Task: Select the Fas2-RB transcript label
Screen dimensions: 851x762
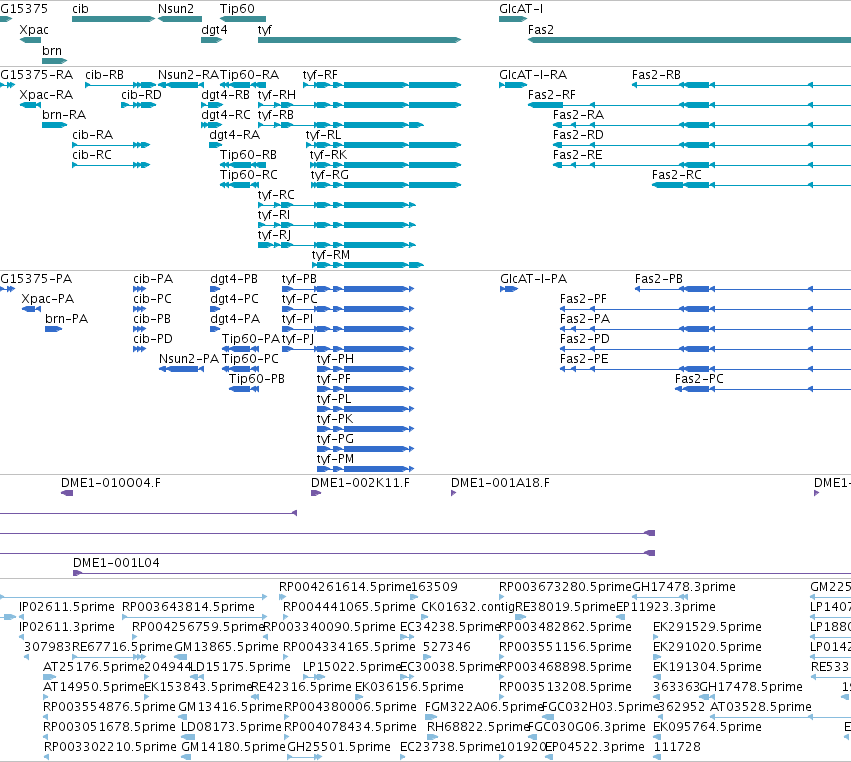Action: (x=656, y=75)
